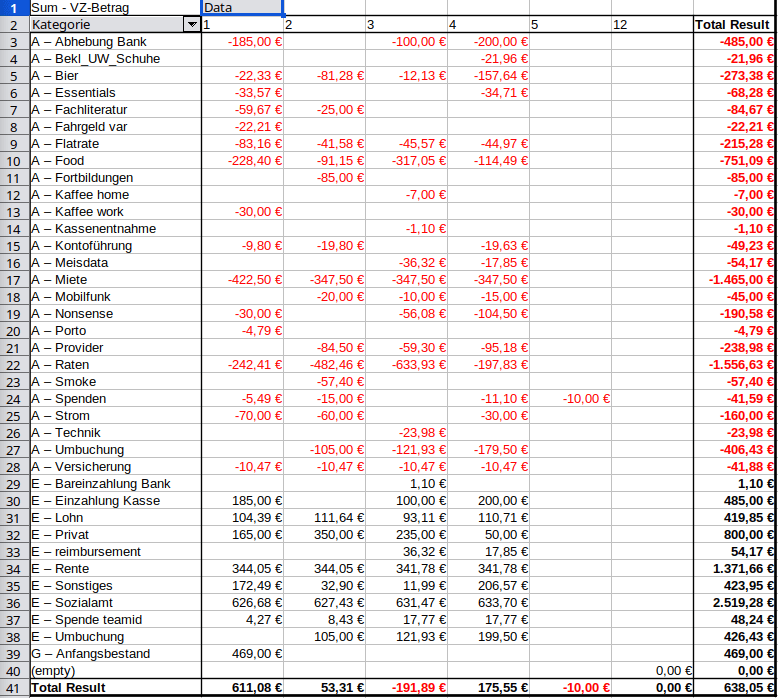Click the Miete total of -1.465,00 €
This screenshot has width=778, height=698.
734,280
